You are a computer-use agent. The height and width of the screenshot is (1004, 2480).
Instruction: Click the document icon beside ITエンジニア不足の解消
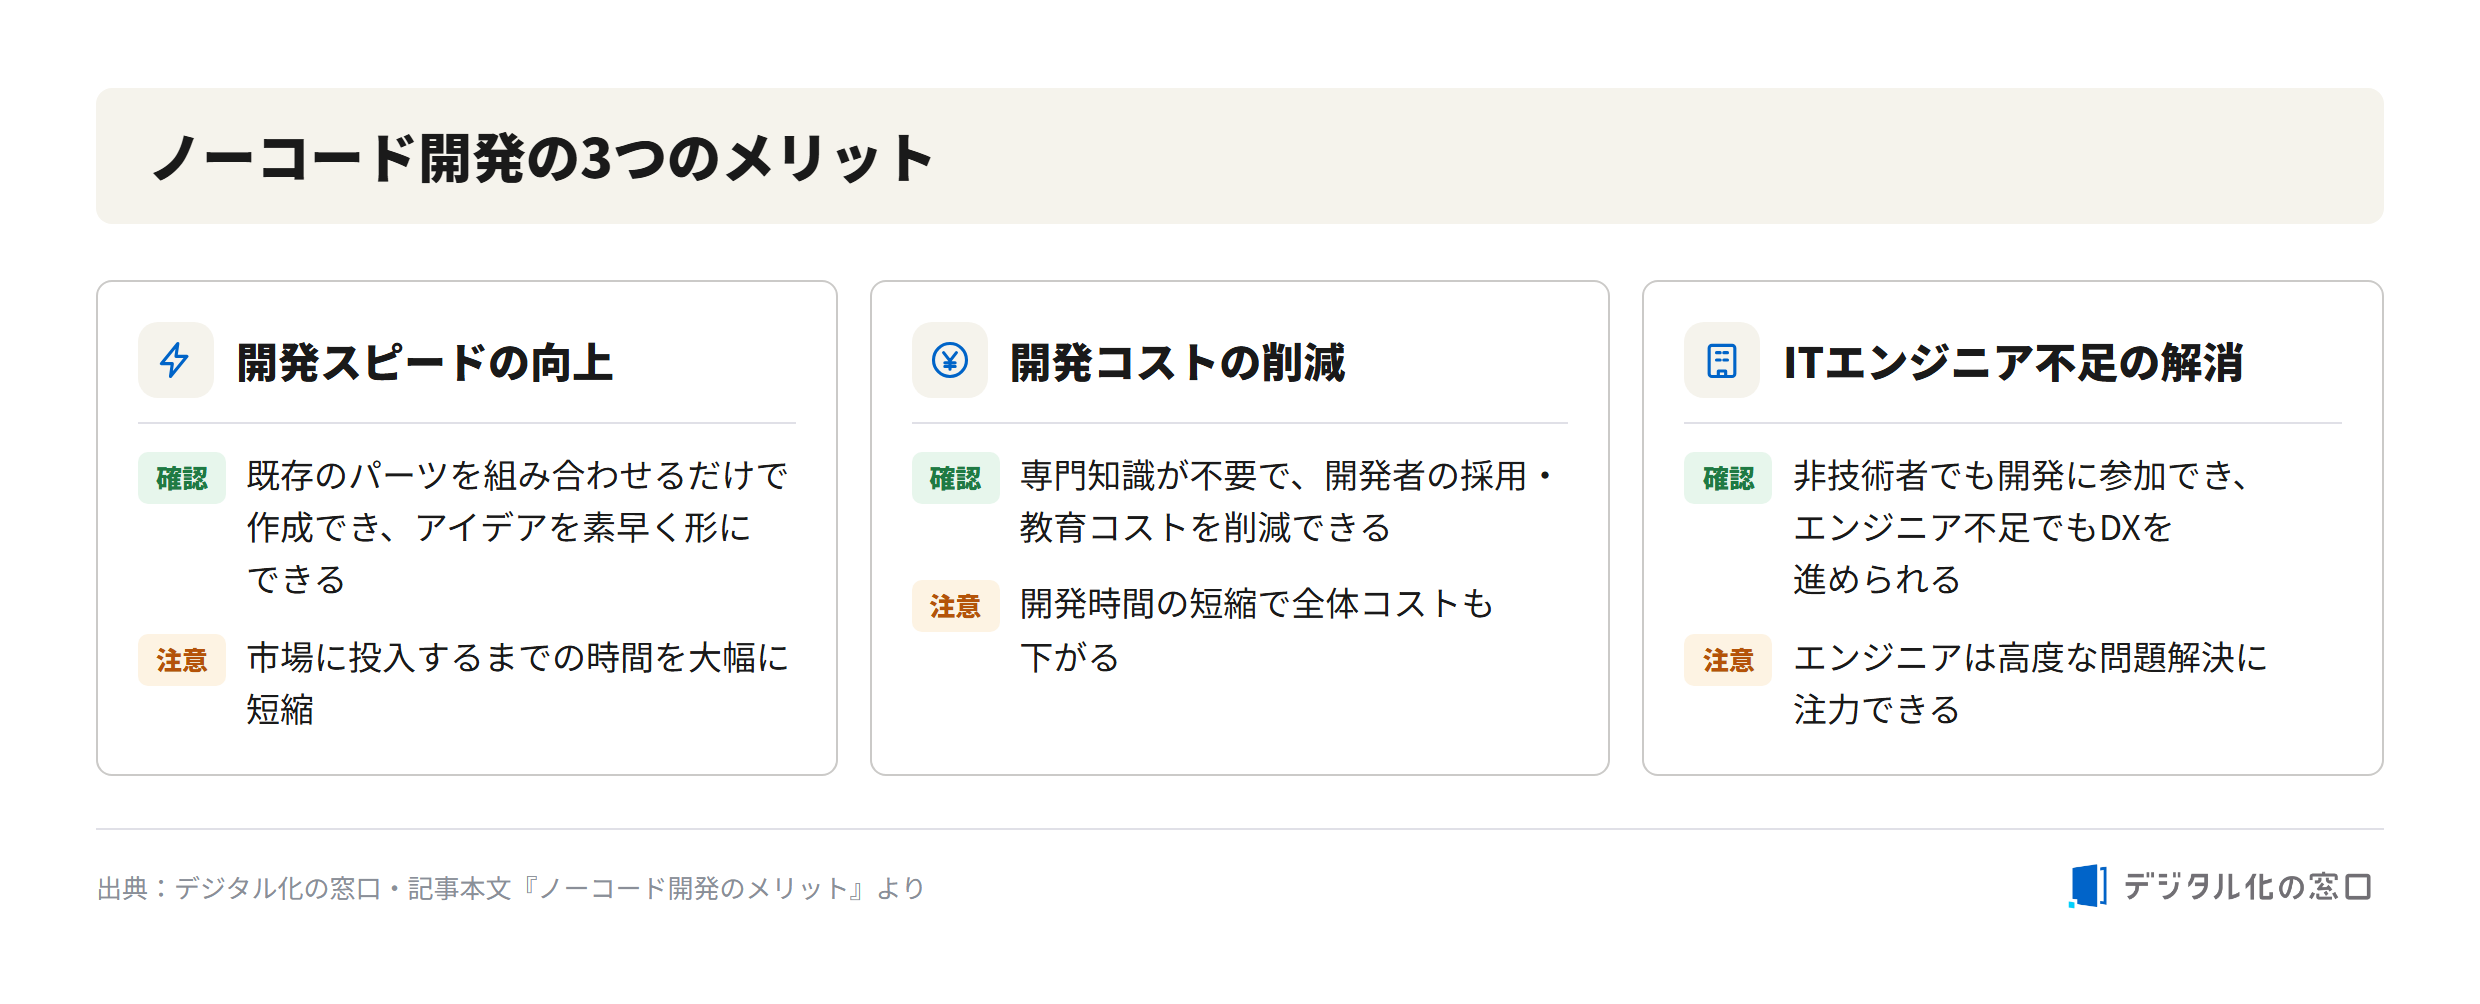click(1721, 360)
